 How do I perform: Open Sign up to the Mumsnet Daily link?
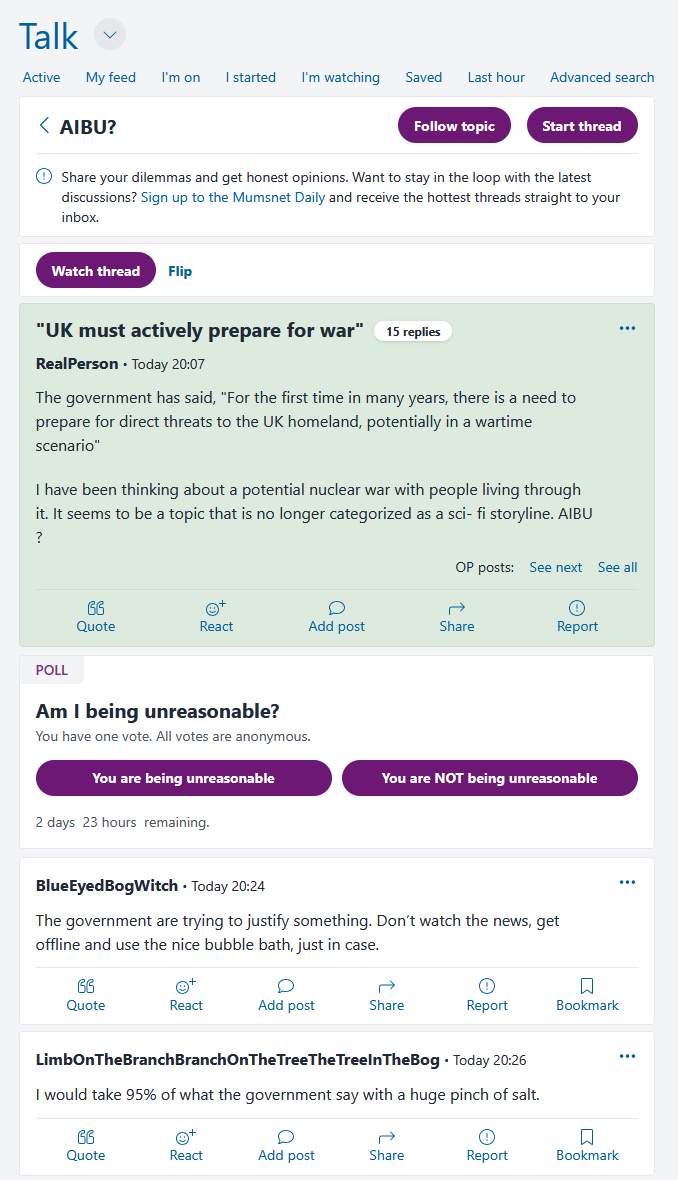tap(233, 197)
